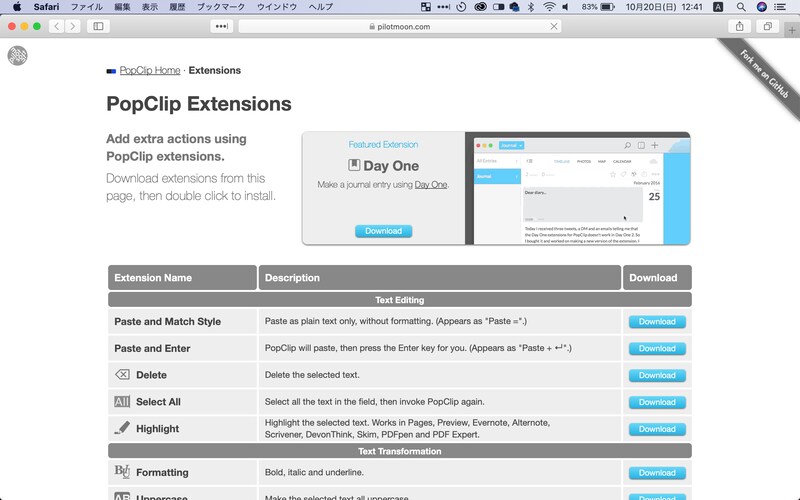Download Paste and Enter extension
The image size is (800, 500).
coord(657,348)
